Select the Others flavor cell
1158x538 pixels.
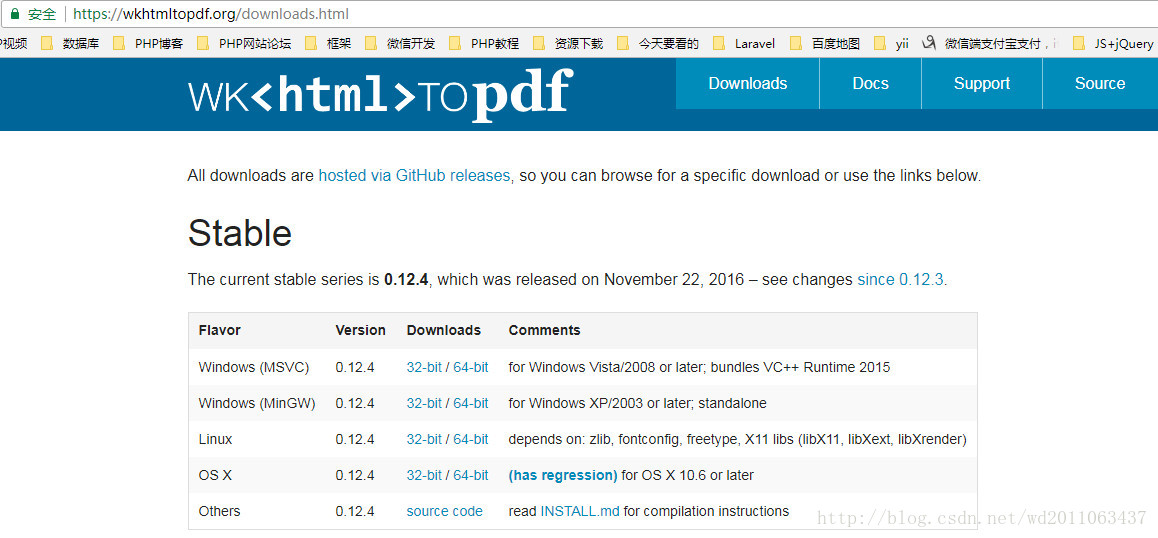219,511
